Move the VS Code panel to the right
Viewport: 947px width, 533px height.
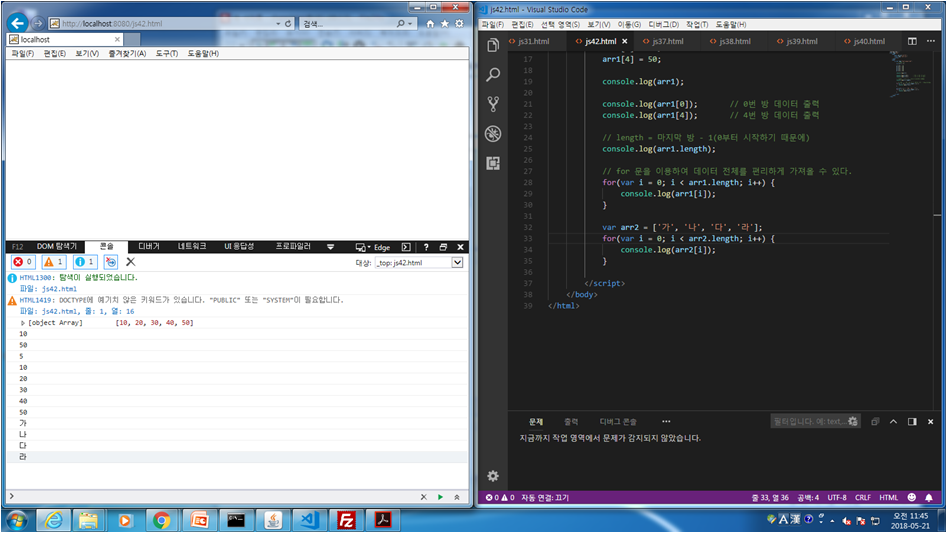(x=912, y=421)
